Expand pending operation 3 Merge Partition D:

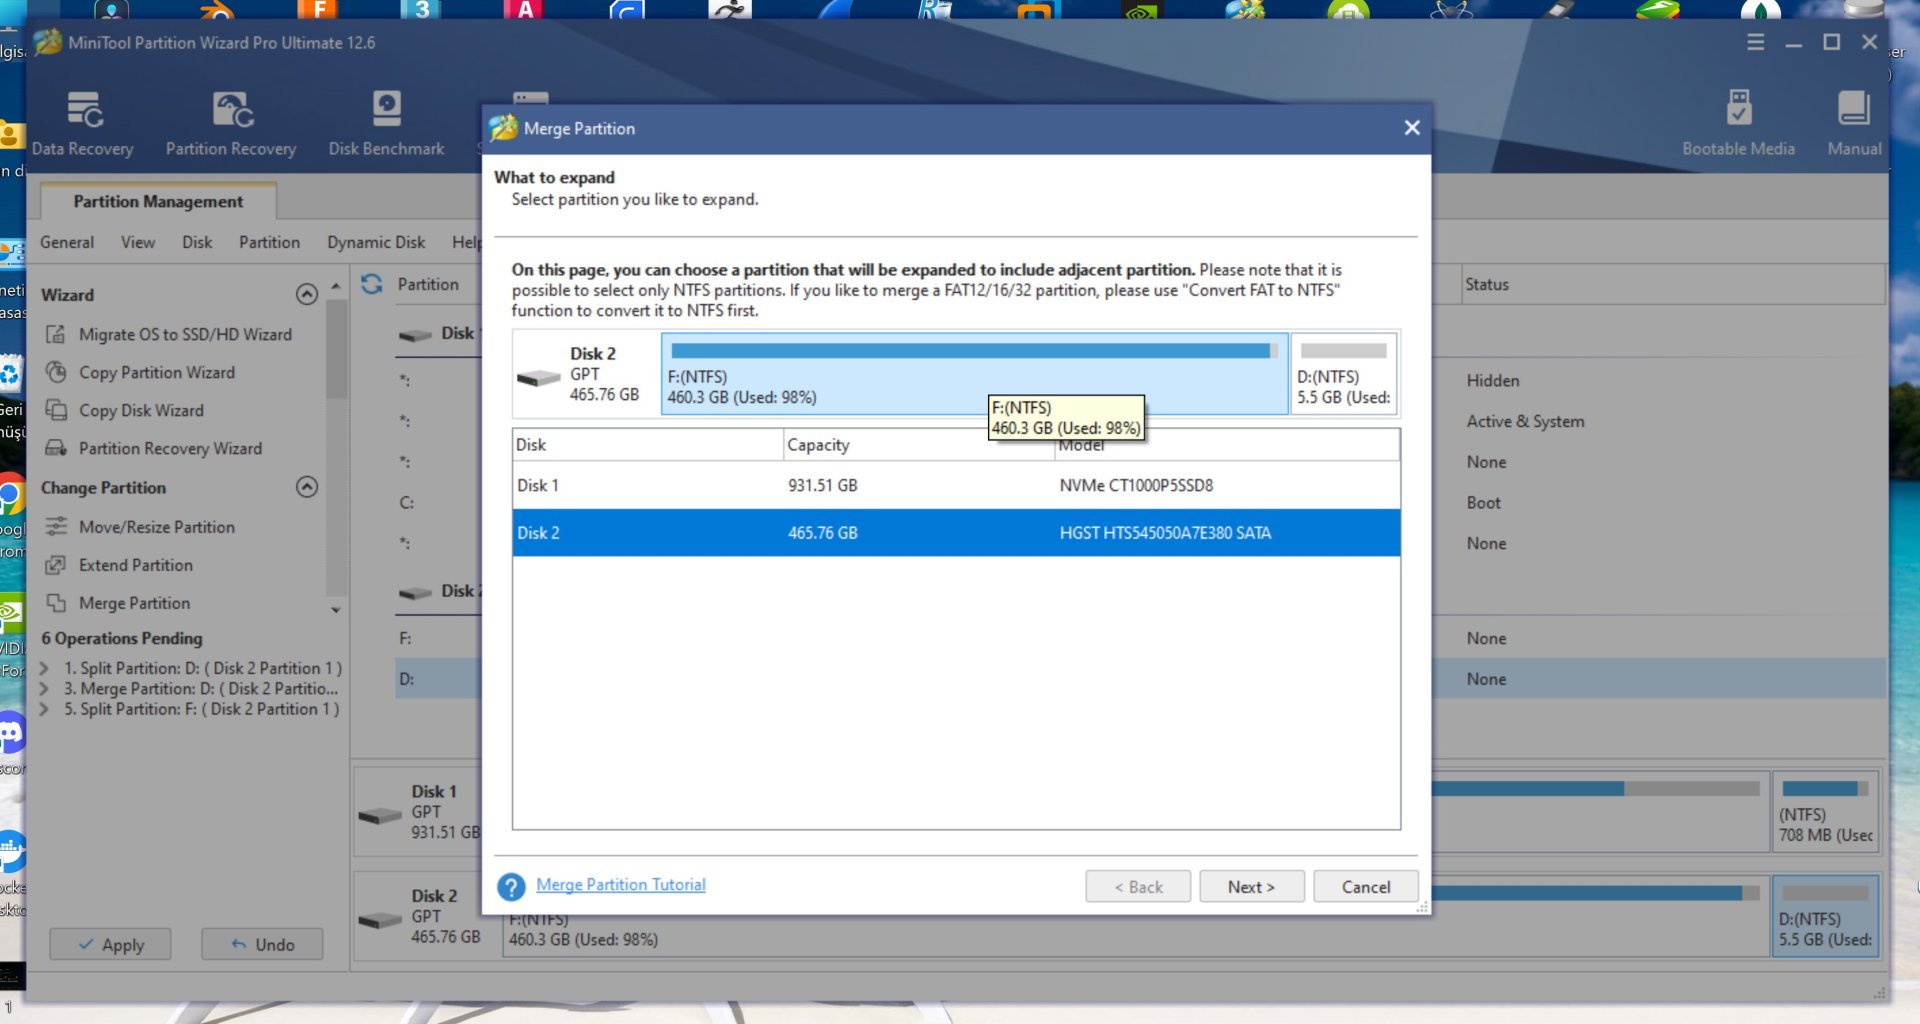(x=44, y=688)
